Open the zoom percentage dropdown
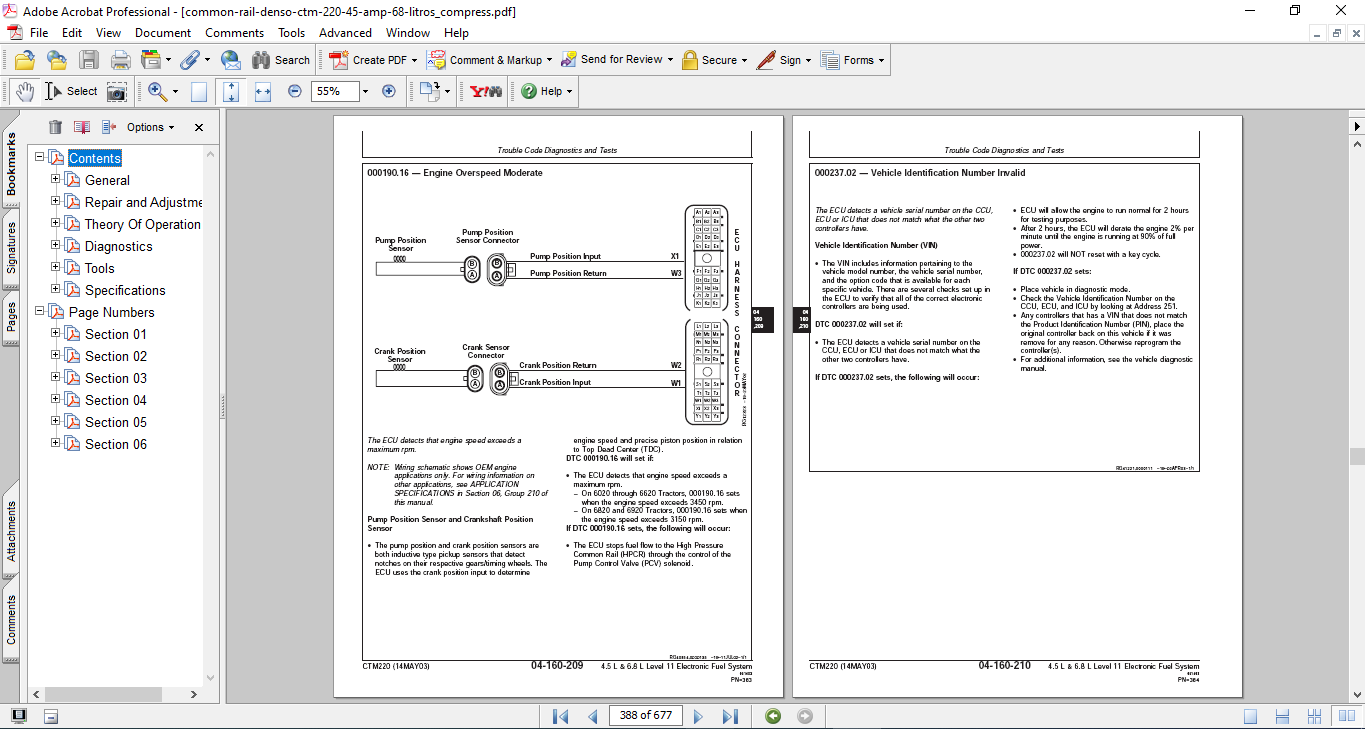 tap(365, 91)
